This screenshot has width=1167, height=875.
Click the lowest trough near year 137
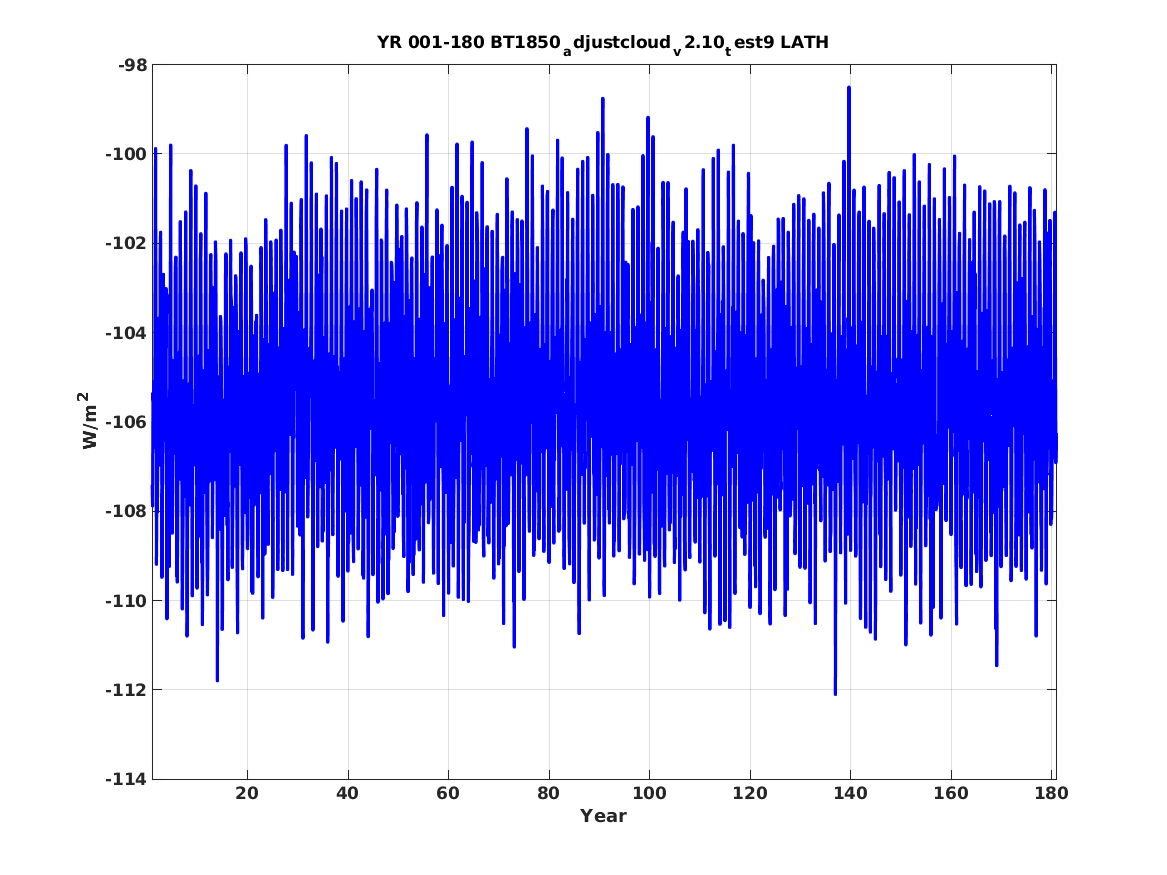pyautogui.click(x=835, y=693)
